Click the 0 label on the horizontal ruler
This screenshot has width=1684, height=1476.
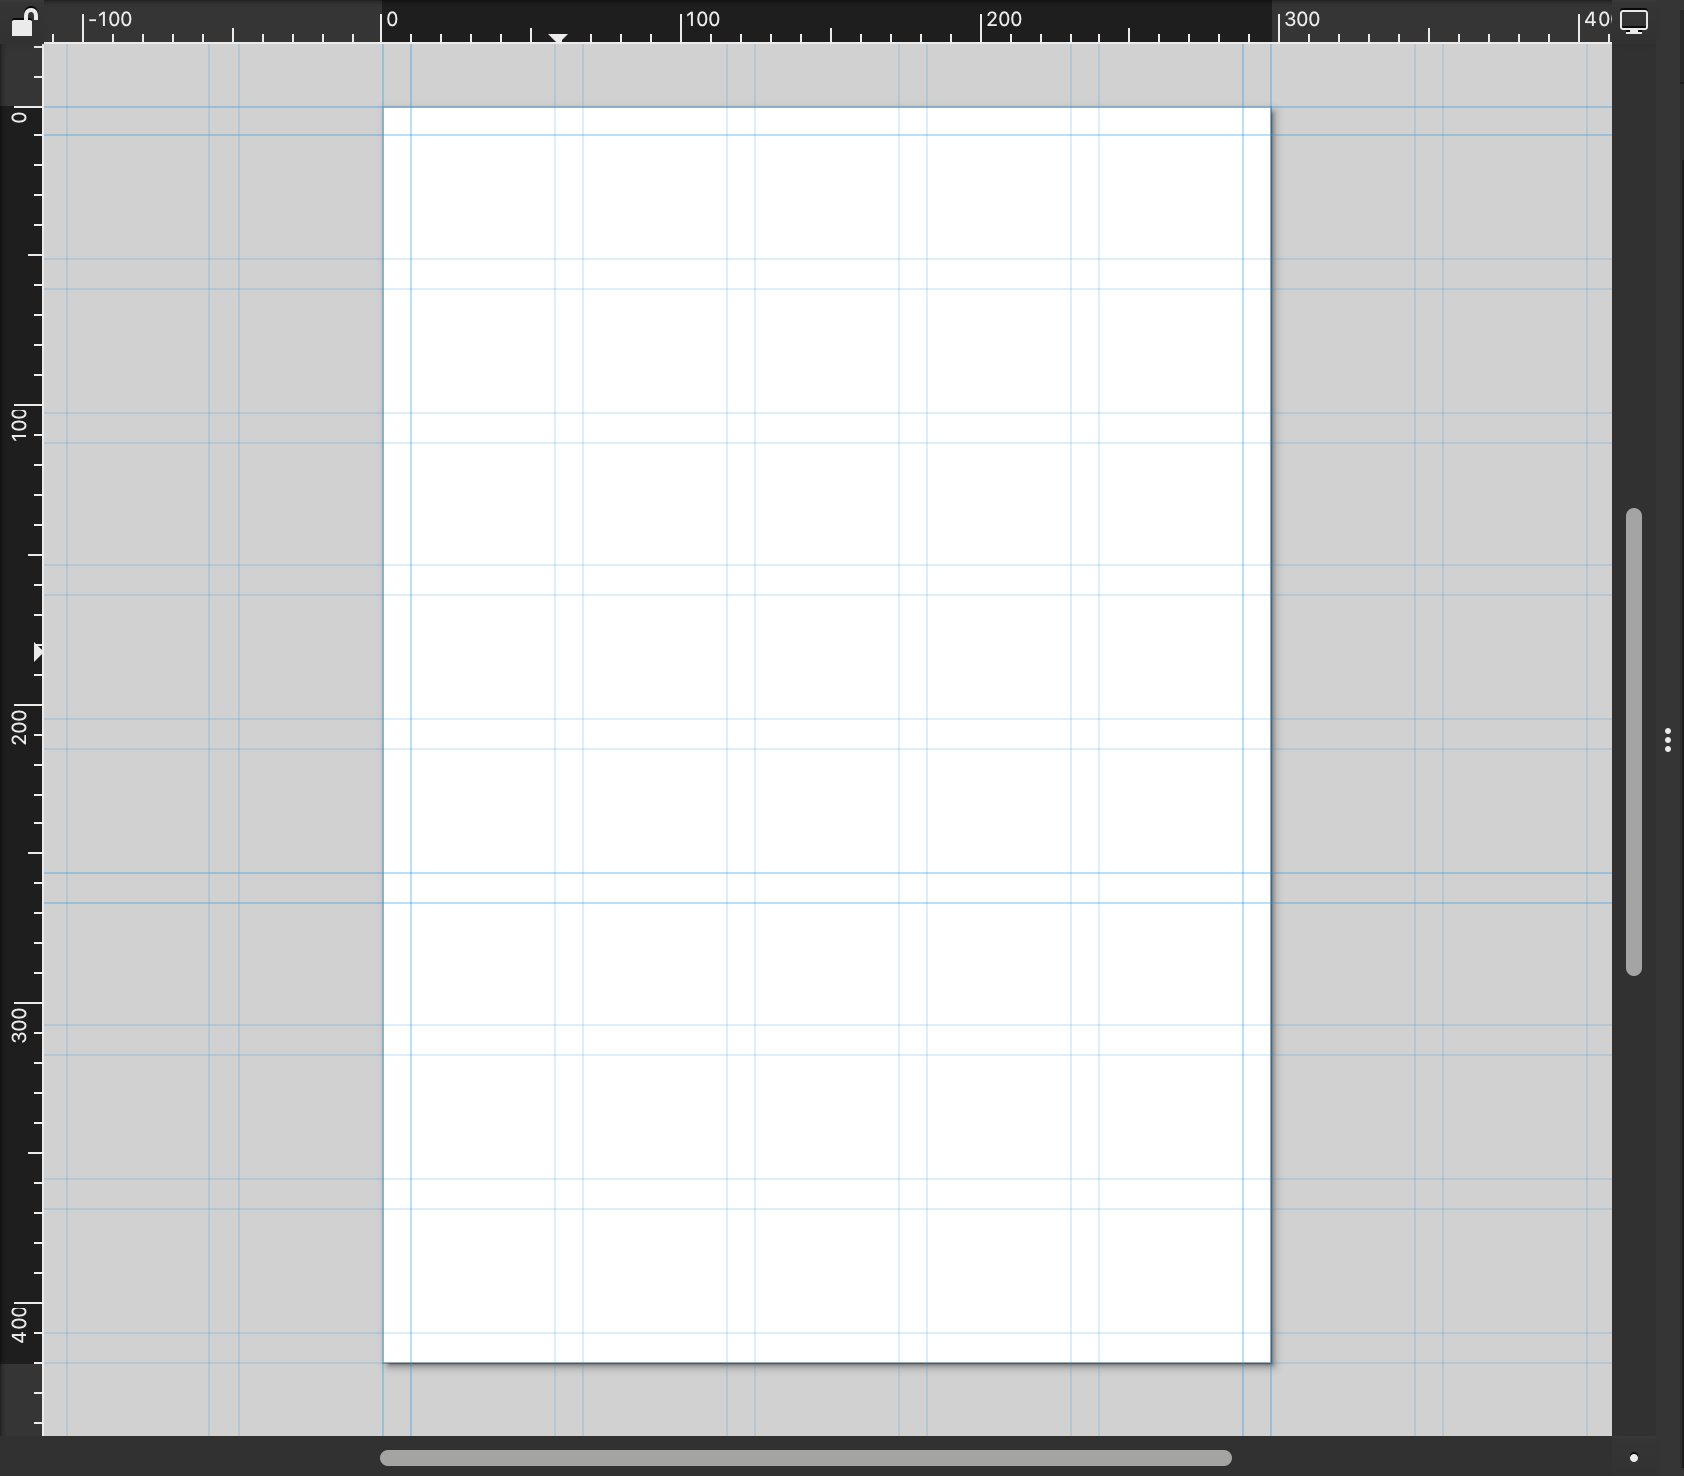[x=392, y=19]
